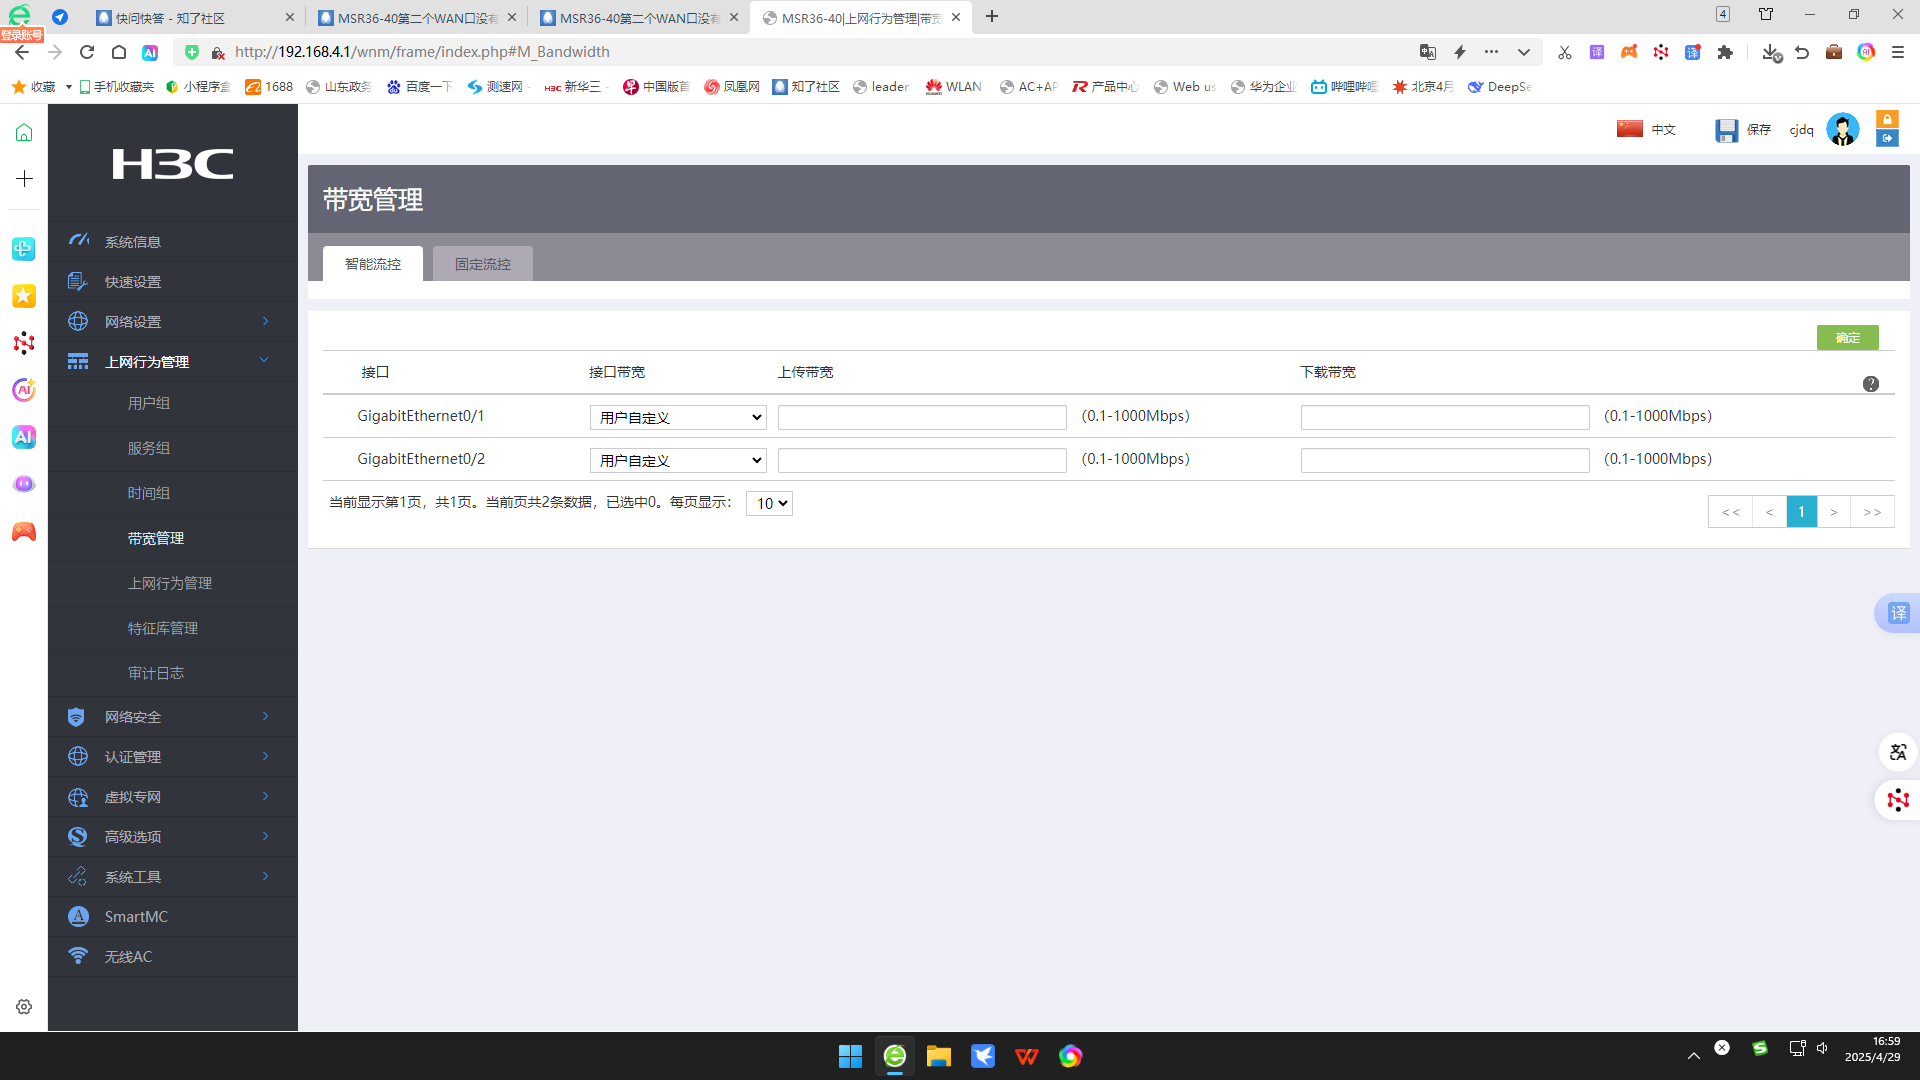Select 时间组 submenu item
The width and height of the screenshot is (1920, 1080).
click(x=149, y=493)
